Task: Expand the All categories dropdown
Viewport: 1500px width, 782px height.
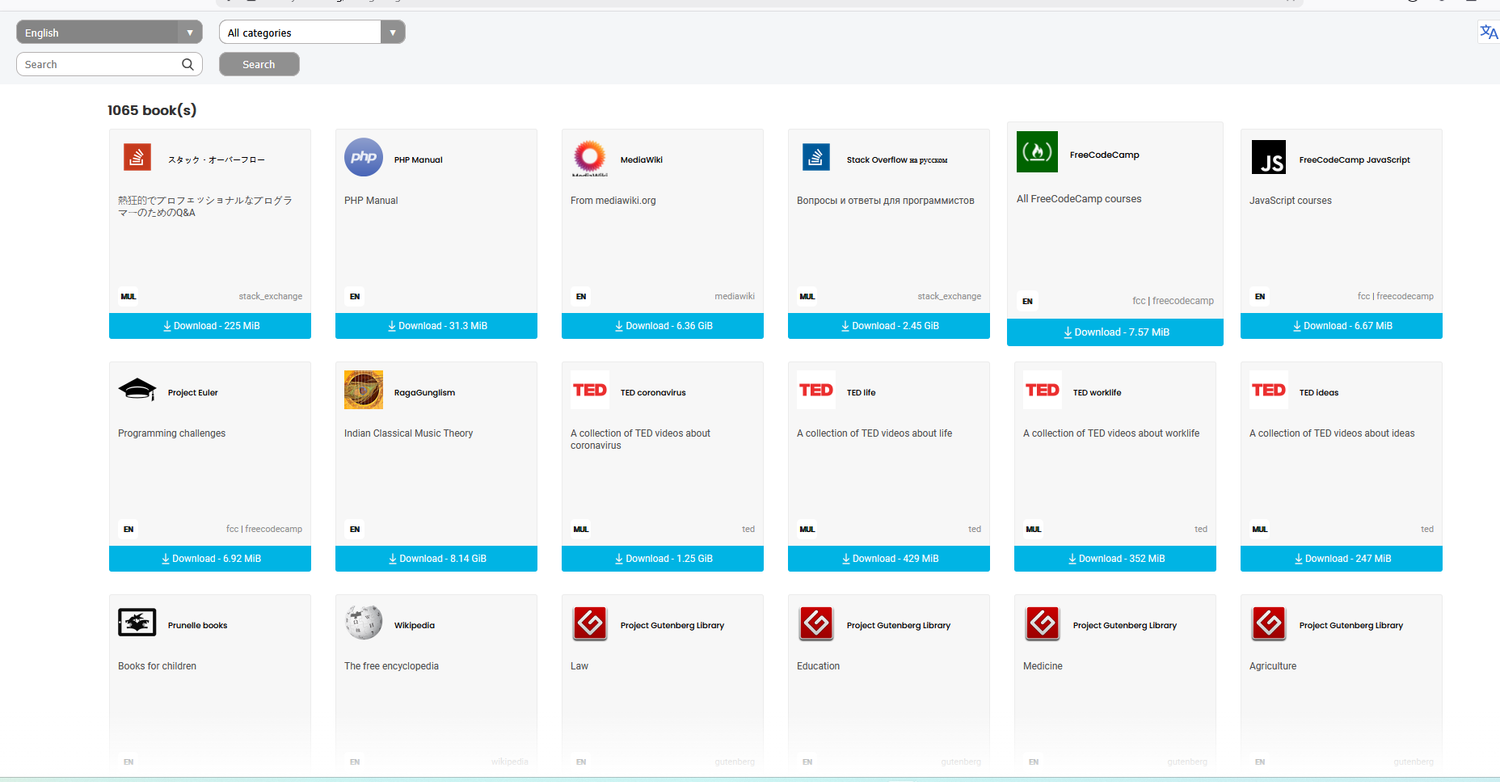Action: pyautogui.click(x=312, y=32)
